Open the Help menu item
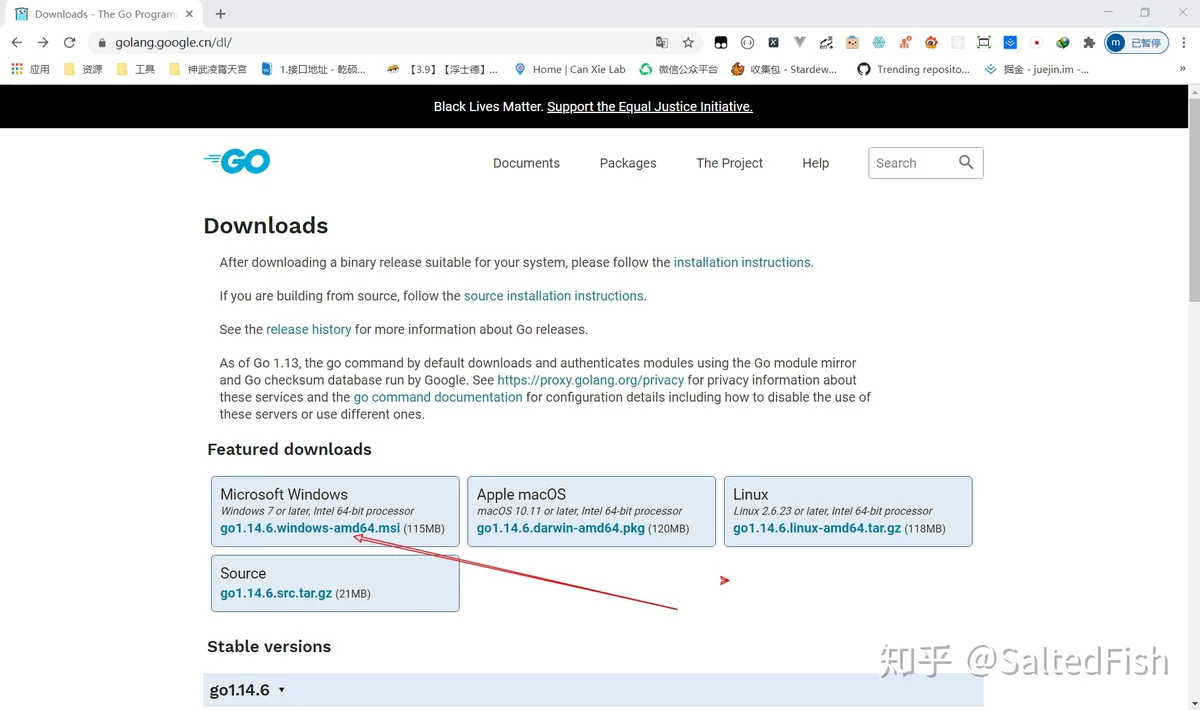The width and height of the screenshot is (1200, 710). 815,163
